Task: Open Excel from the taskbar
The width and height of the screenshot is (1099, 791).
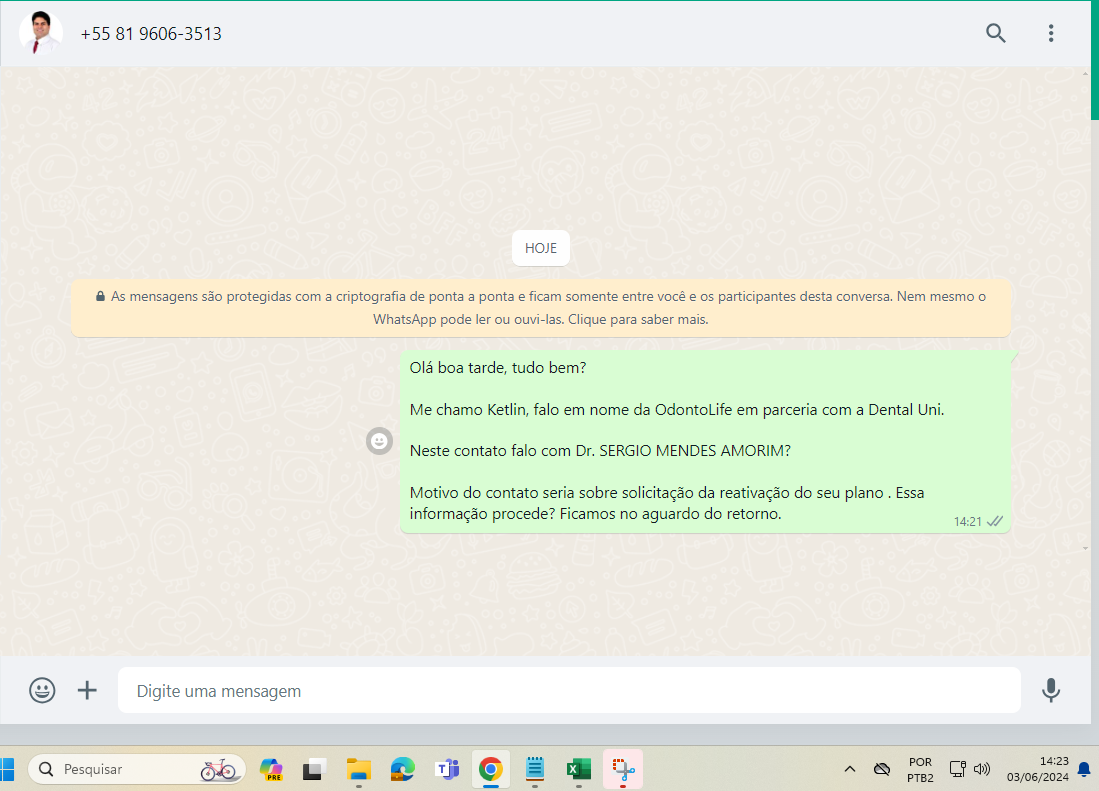Action: click(x=578, y=769)
